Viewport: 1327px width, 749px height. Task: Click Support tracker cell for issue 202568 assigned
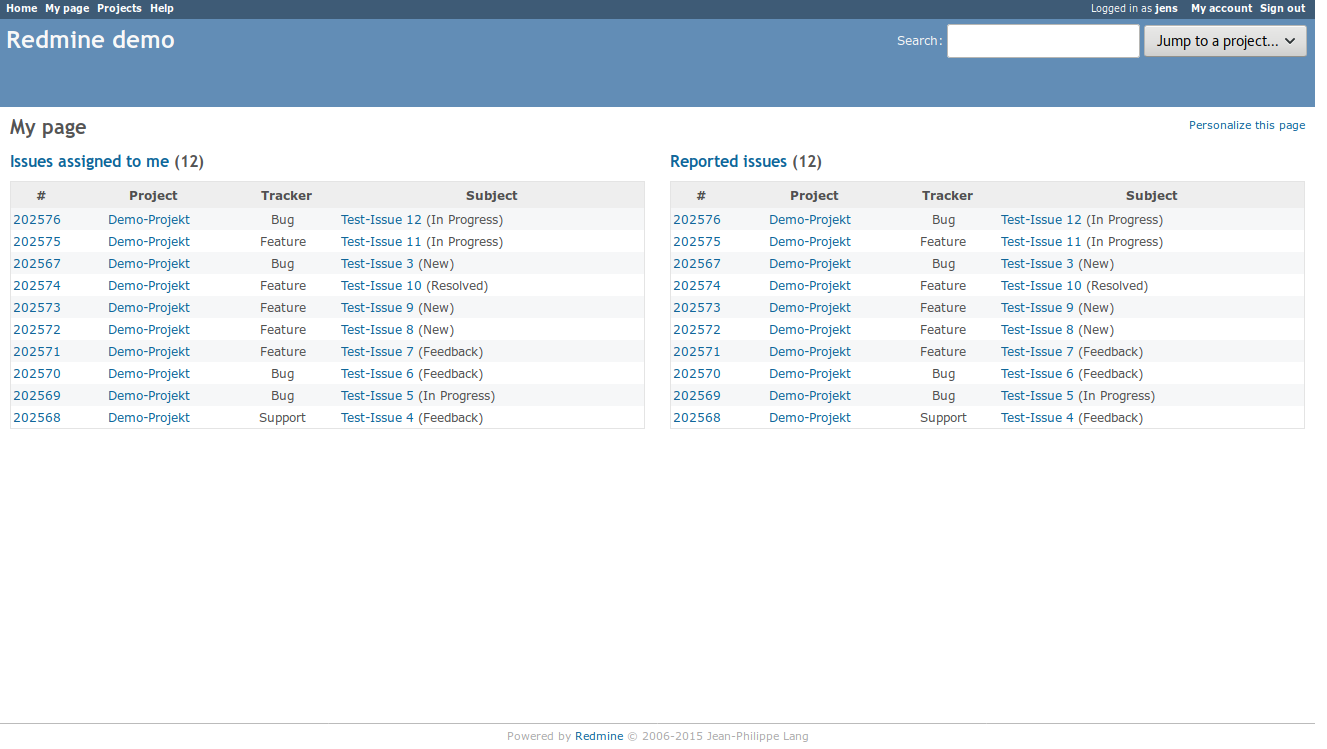(x=283, y=418)
